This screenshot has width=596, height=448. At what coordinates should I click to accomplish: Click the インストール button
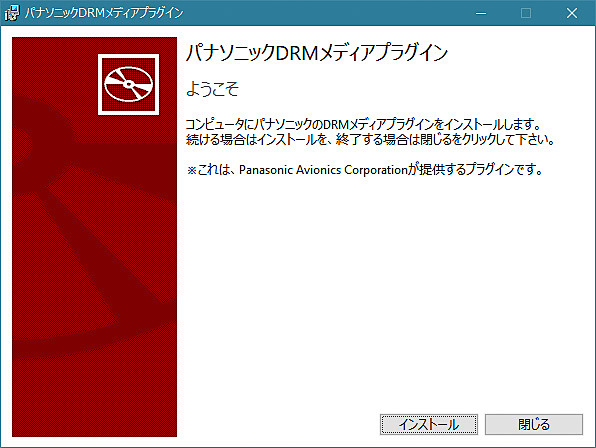429,424
